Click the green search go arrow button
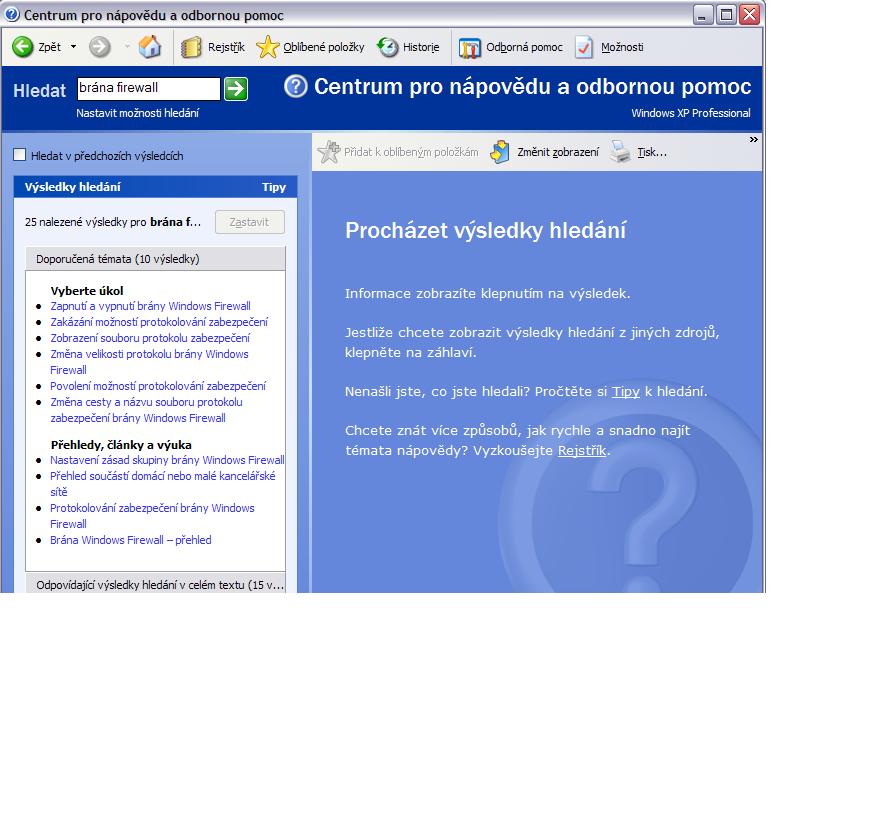Screen dimensions: 896x840 (236, 89)
